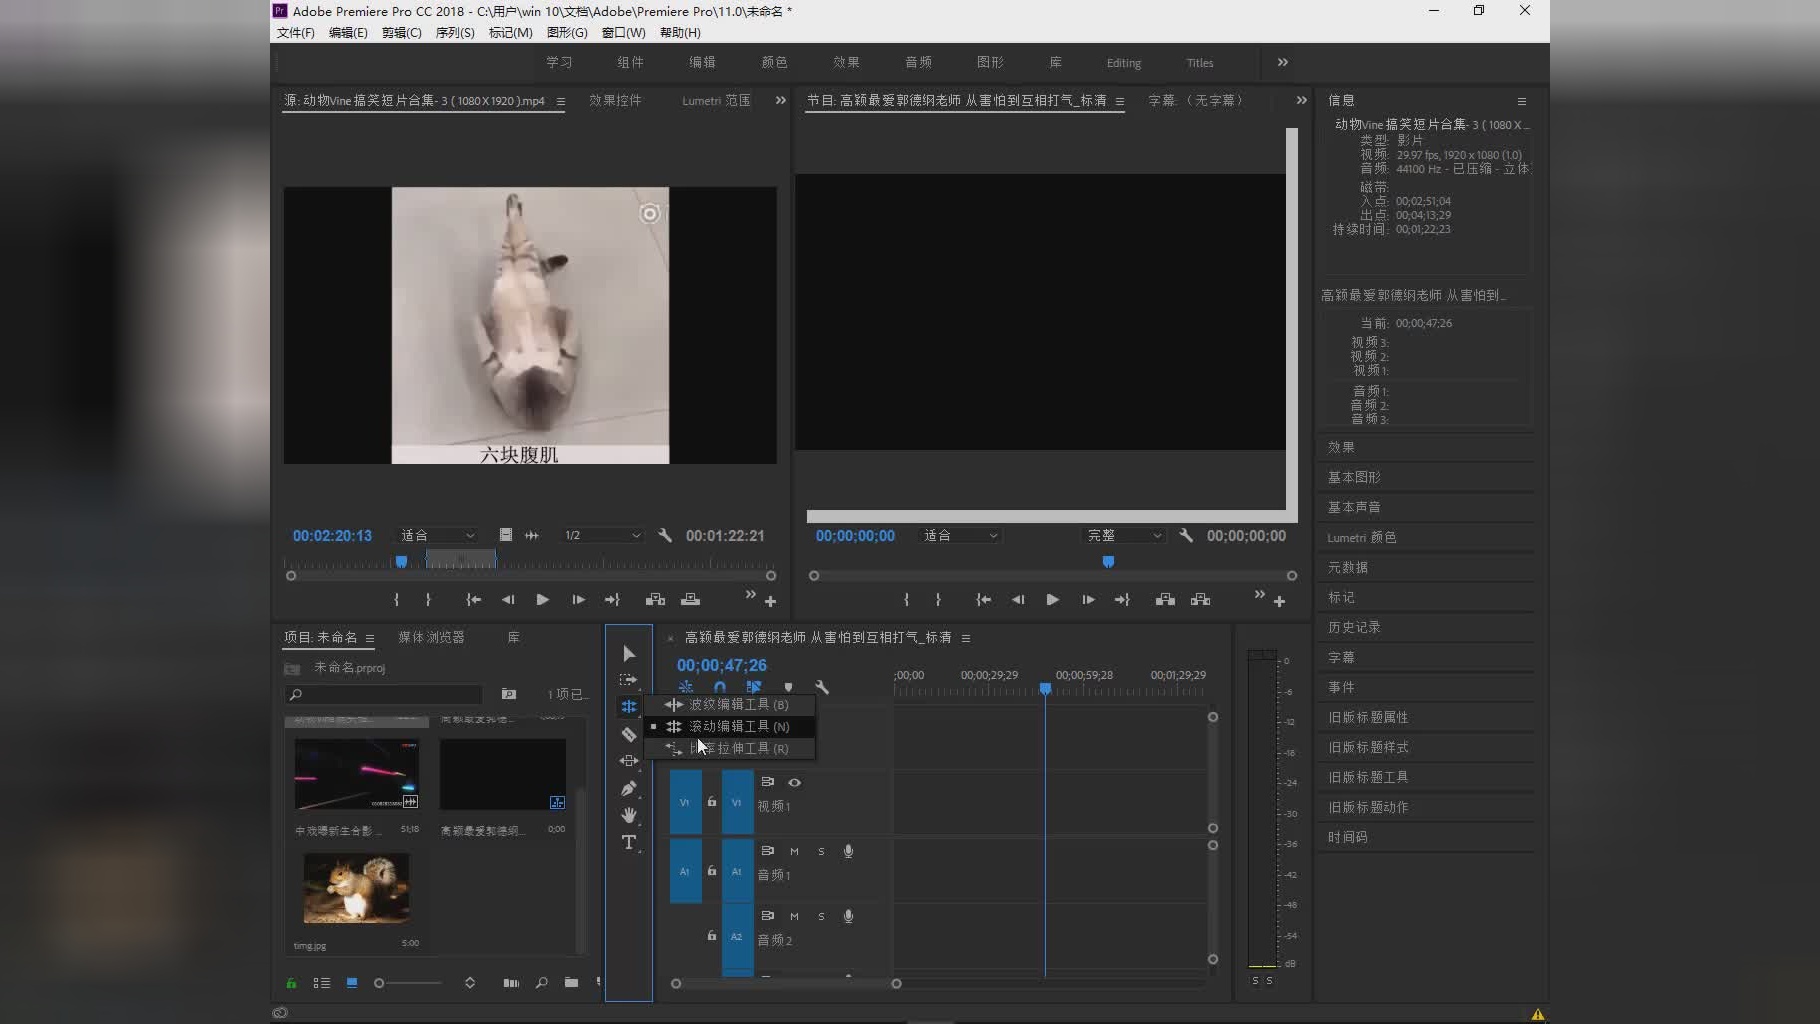Click Extract button in program monitor
Screen dimensions: 1820x1024
1200,599
